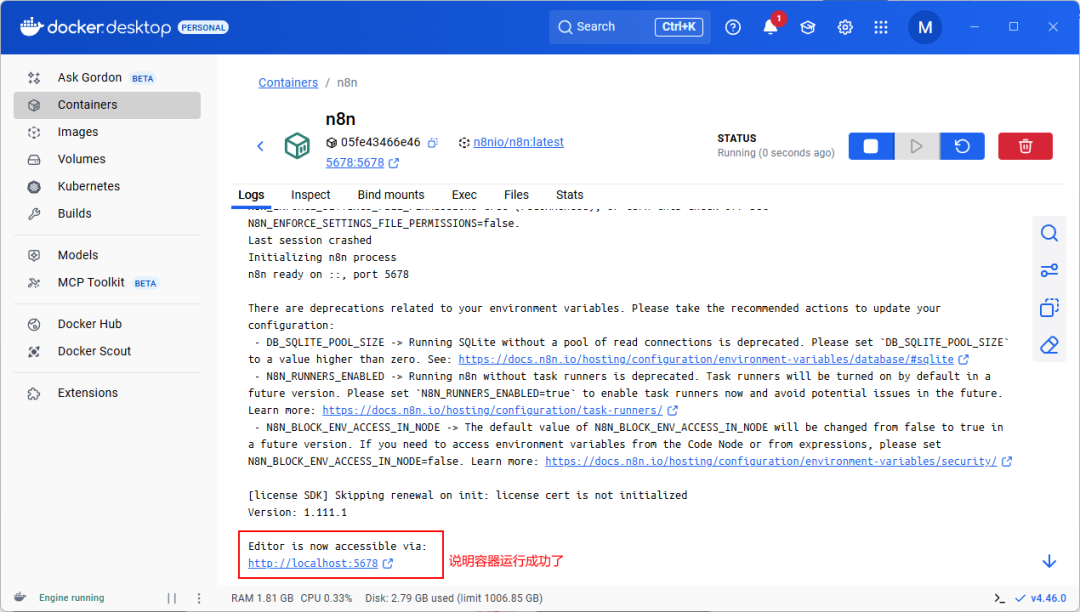Click the Engine running status
1080x612 pixels.
(x=72, y=598)
